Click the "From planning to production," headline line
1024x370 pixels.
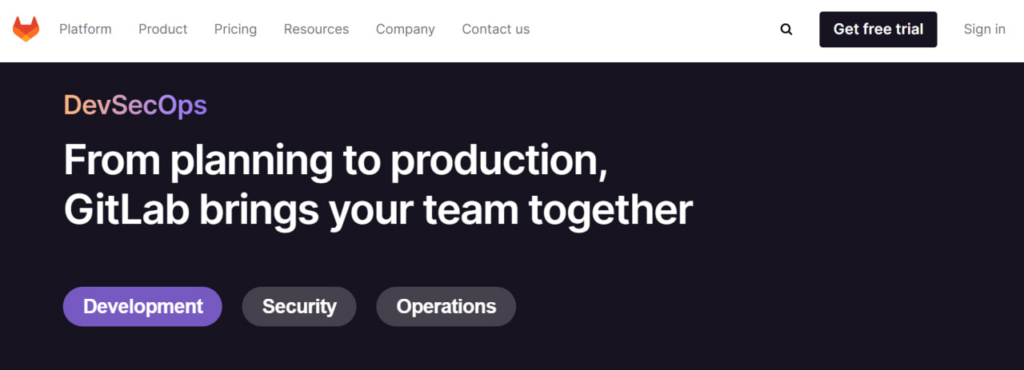336,161
